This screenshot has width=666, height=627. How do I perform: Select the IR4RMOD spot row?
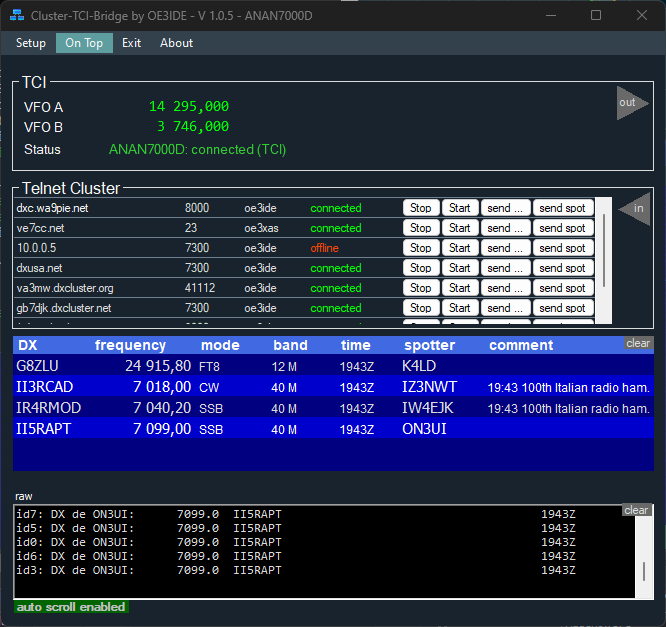pos(333,408)
